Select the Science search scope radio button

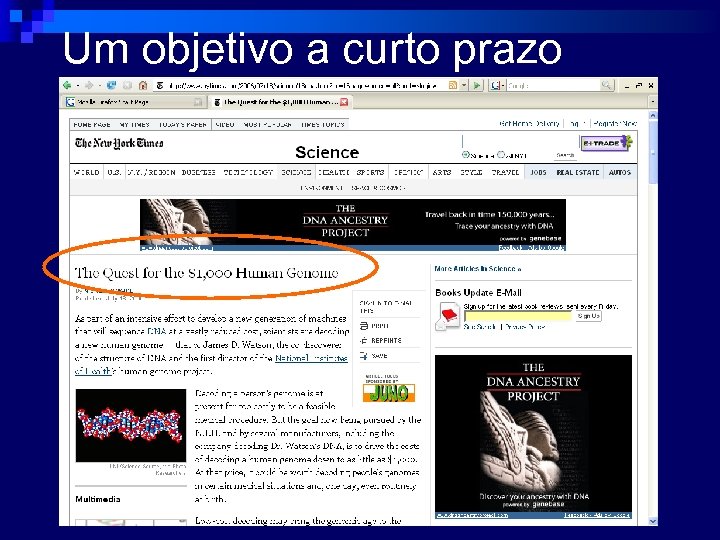(x=466, y=155)
